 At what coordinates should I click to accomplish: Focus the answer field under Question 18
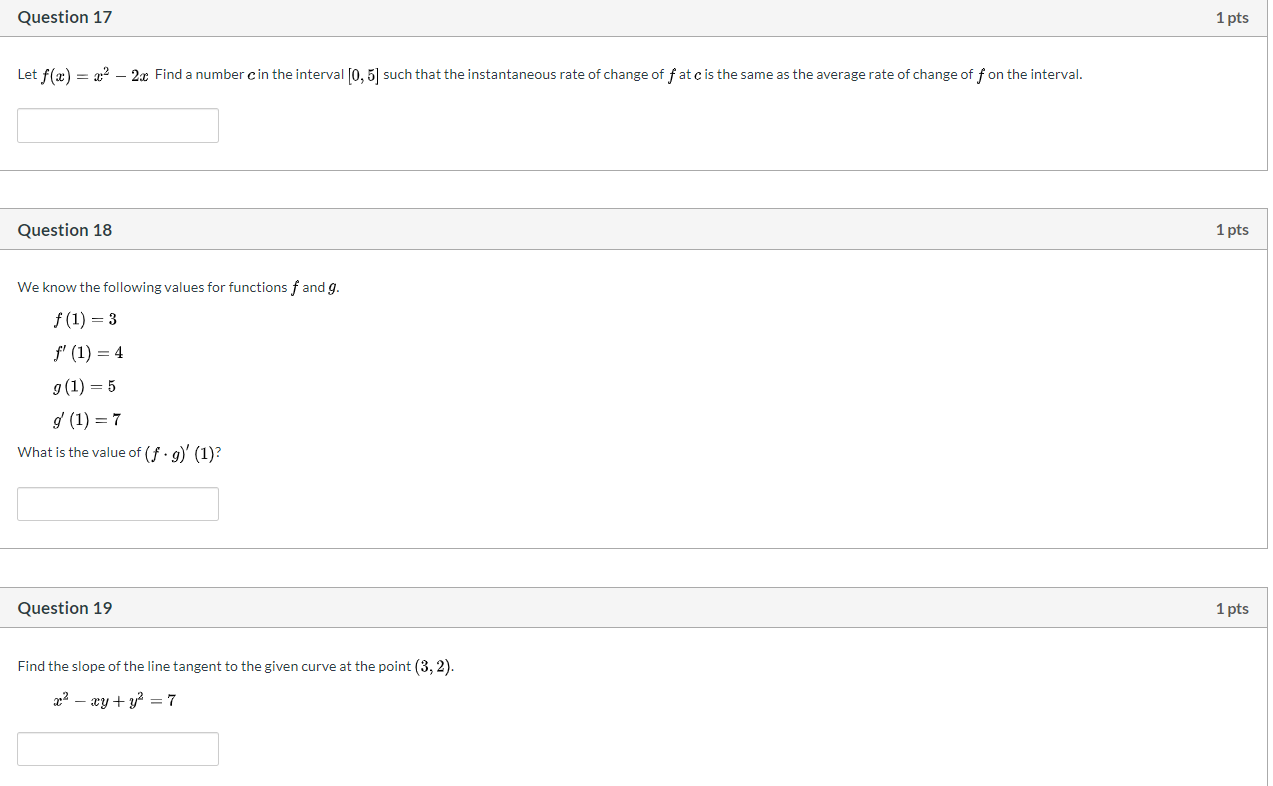click(x=118, y=504)
